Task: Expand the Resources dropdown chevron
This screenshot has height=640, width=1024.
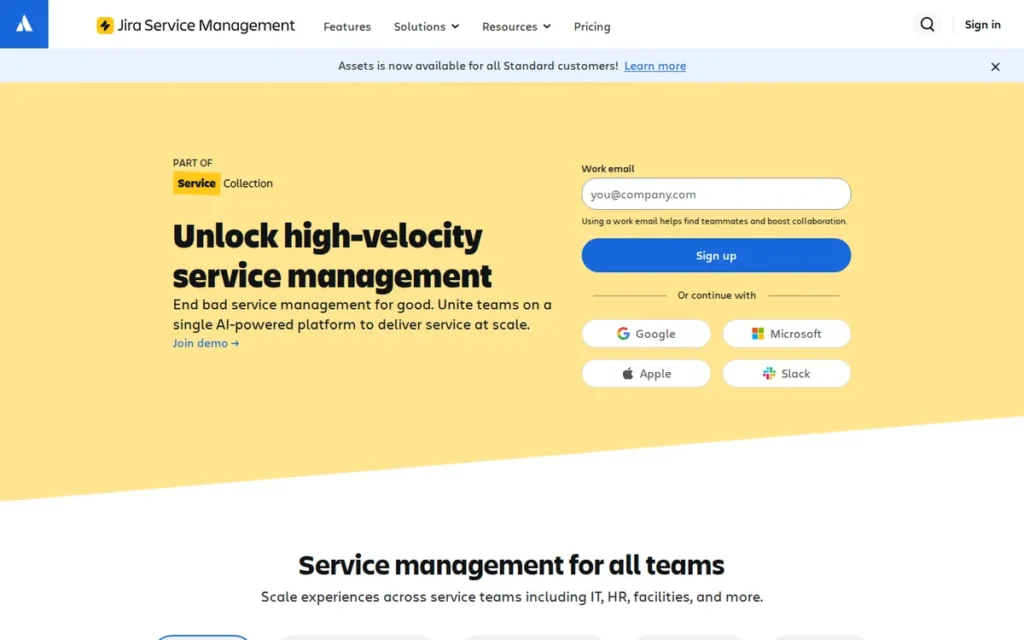Action: [x=547, y=27]
